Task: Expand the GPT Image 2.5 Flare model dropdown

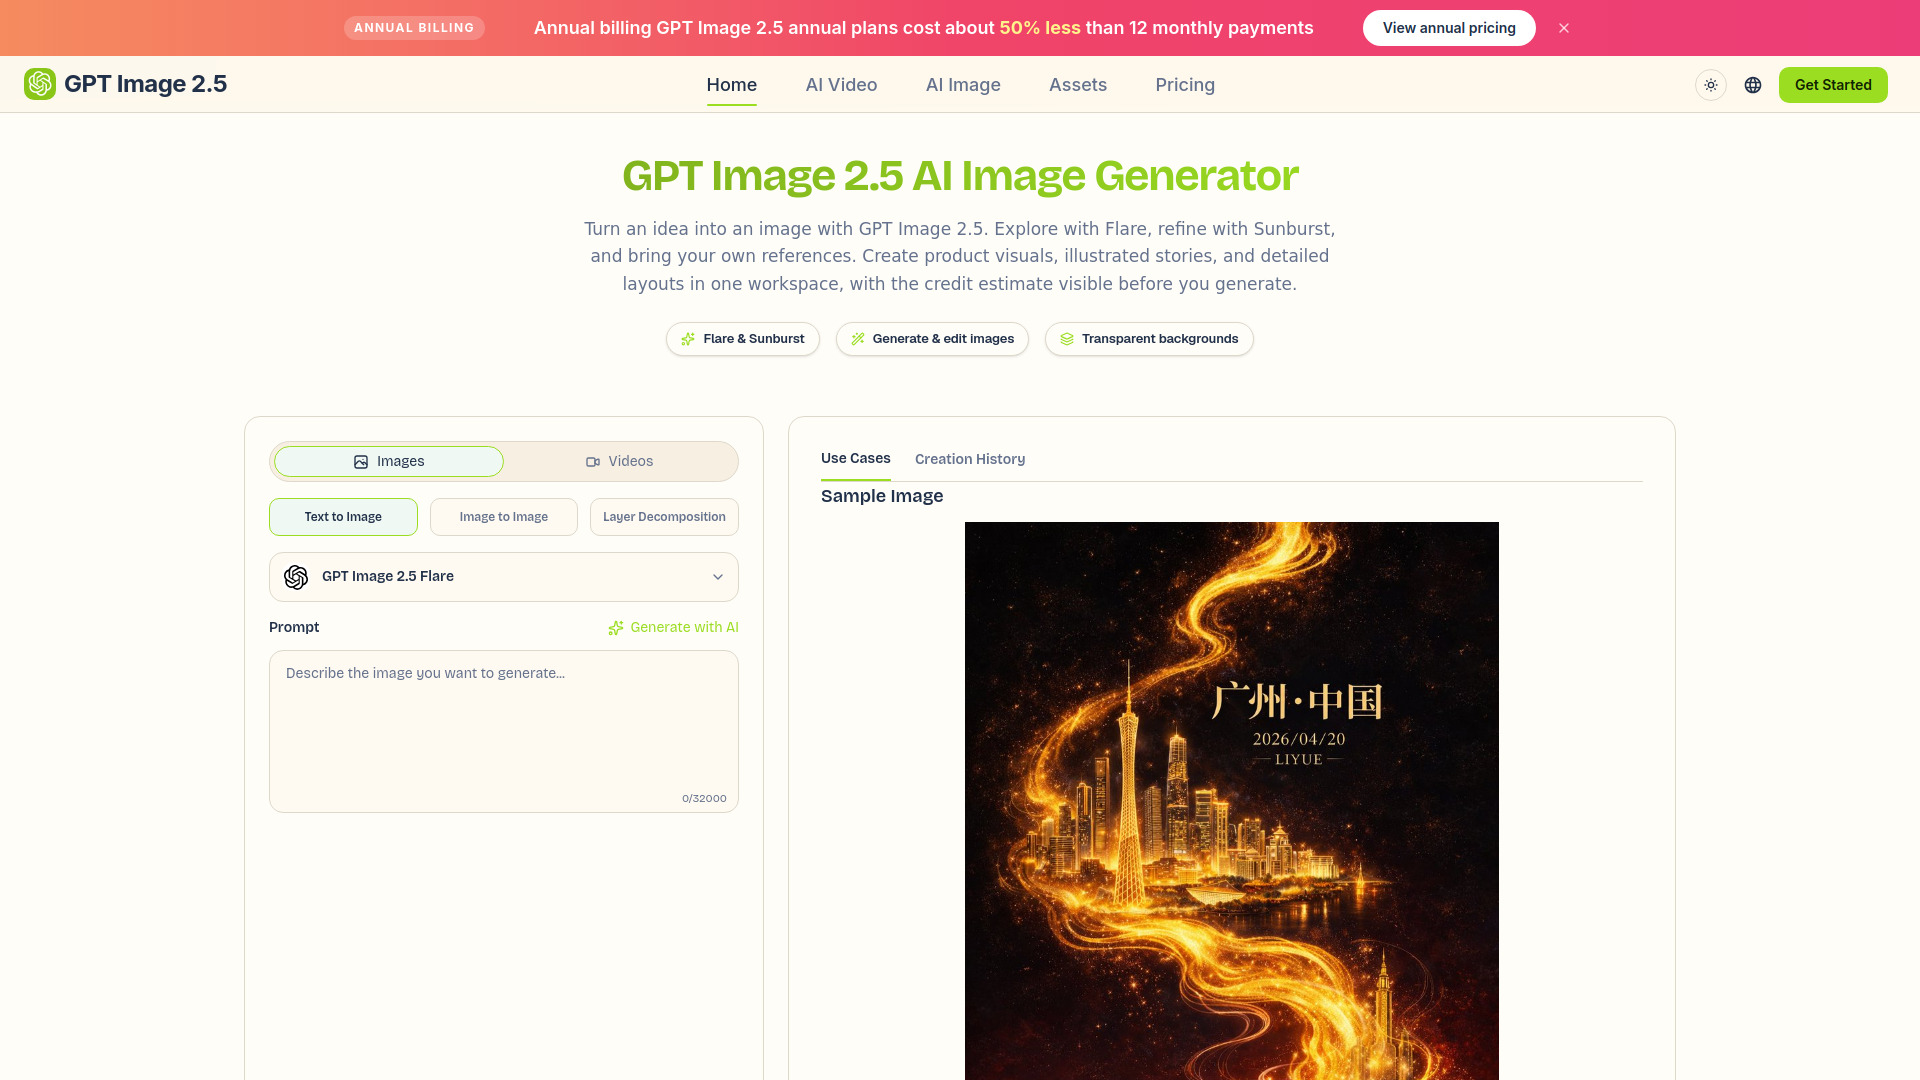Action: 504,577
